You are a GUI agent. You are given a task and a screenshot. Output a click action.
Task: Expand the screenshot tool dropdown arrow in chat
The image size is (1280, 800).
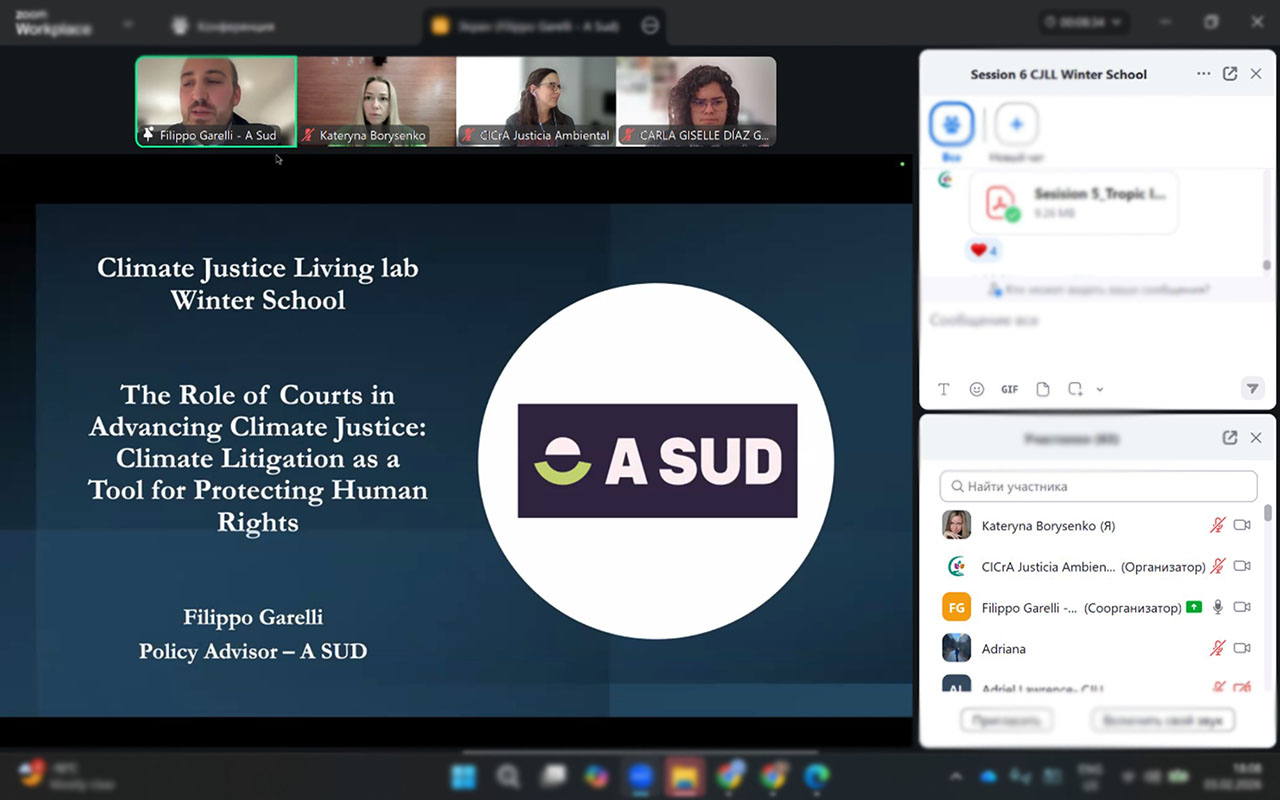(1100, 390)
